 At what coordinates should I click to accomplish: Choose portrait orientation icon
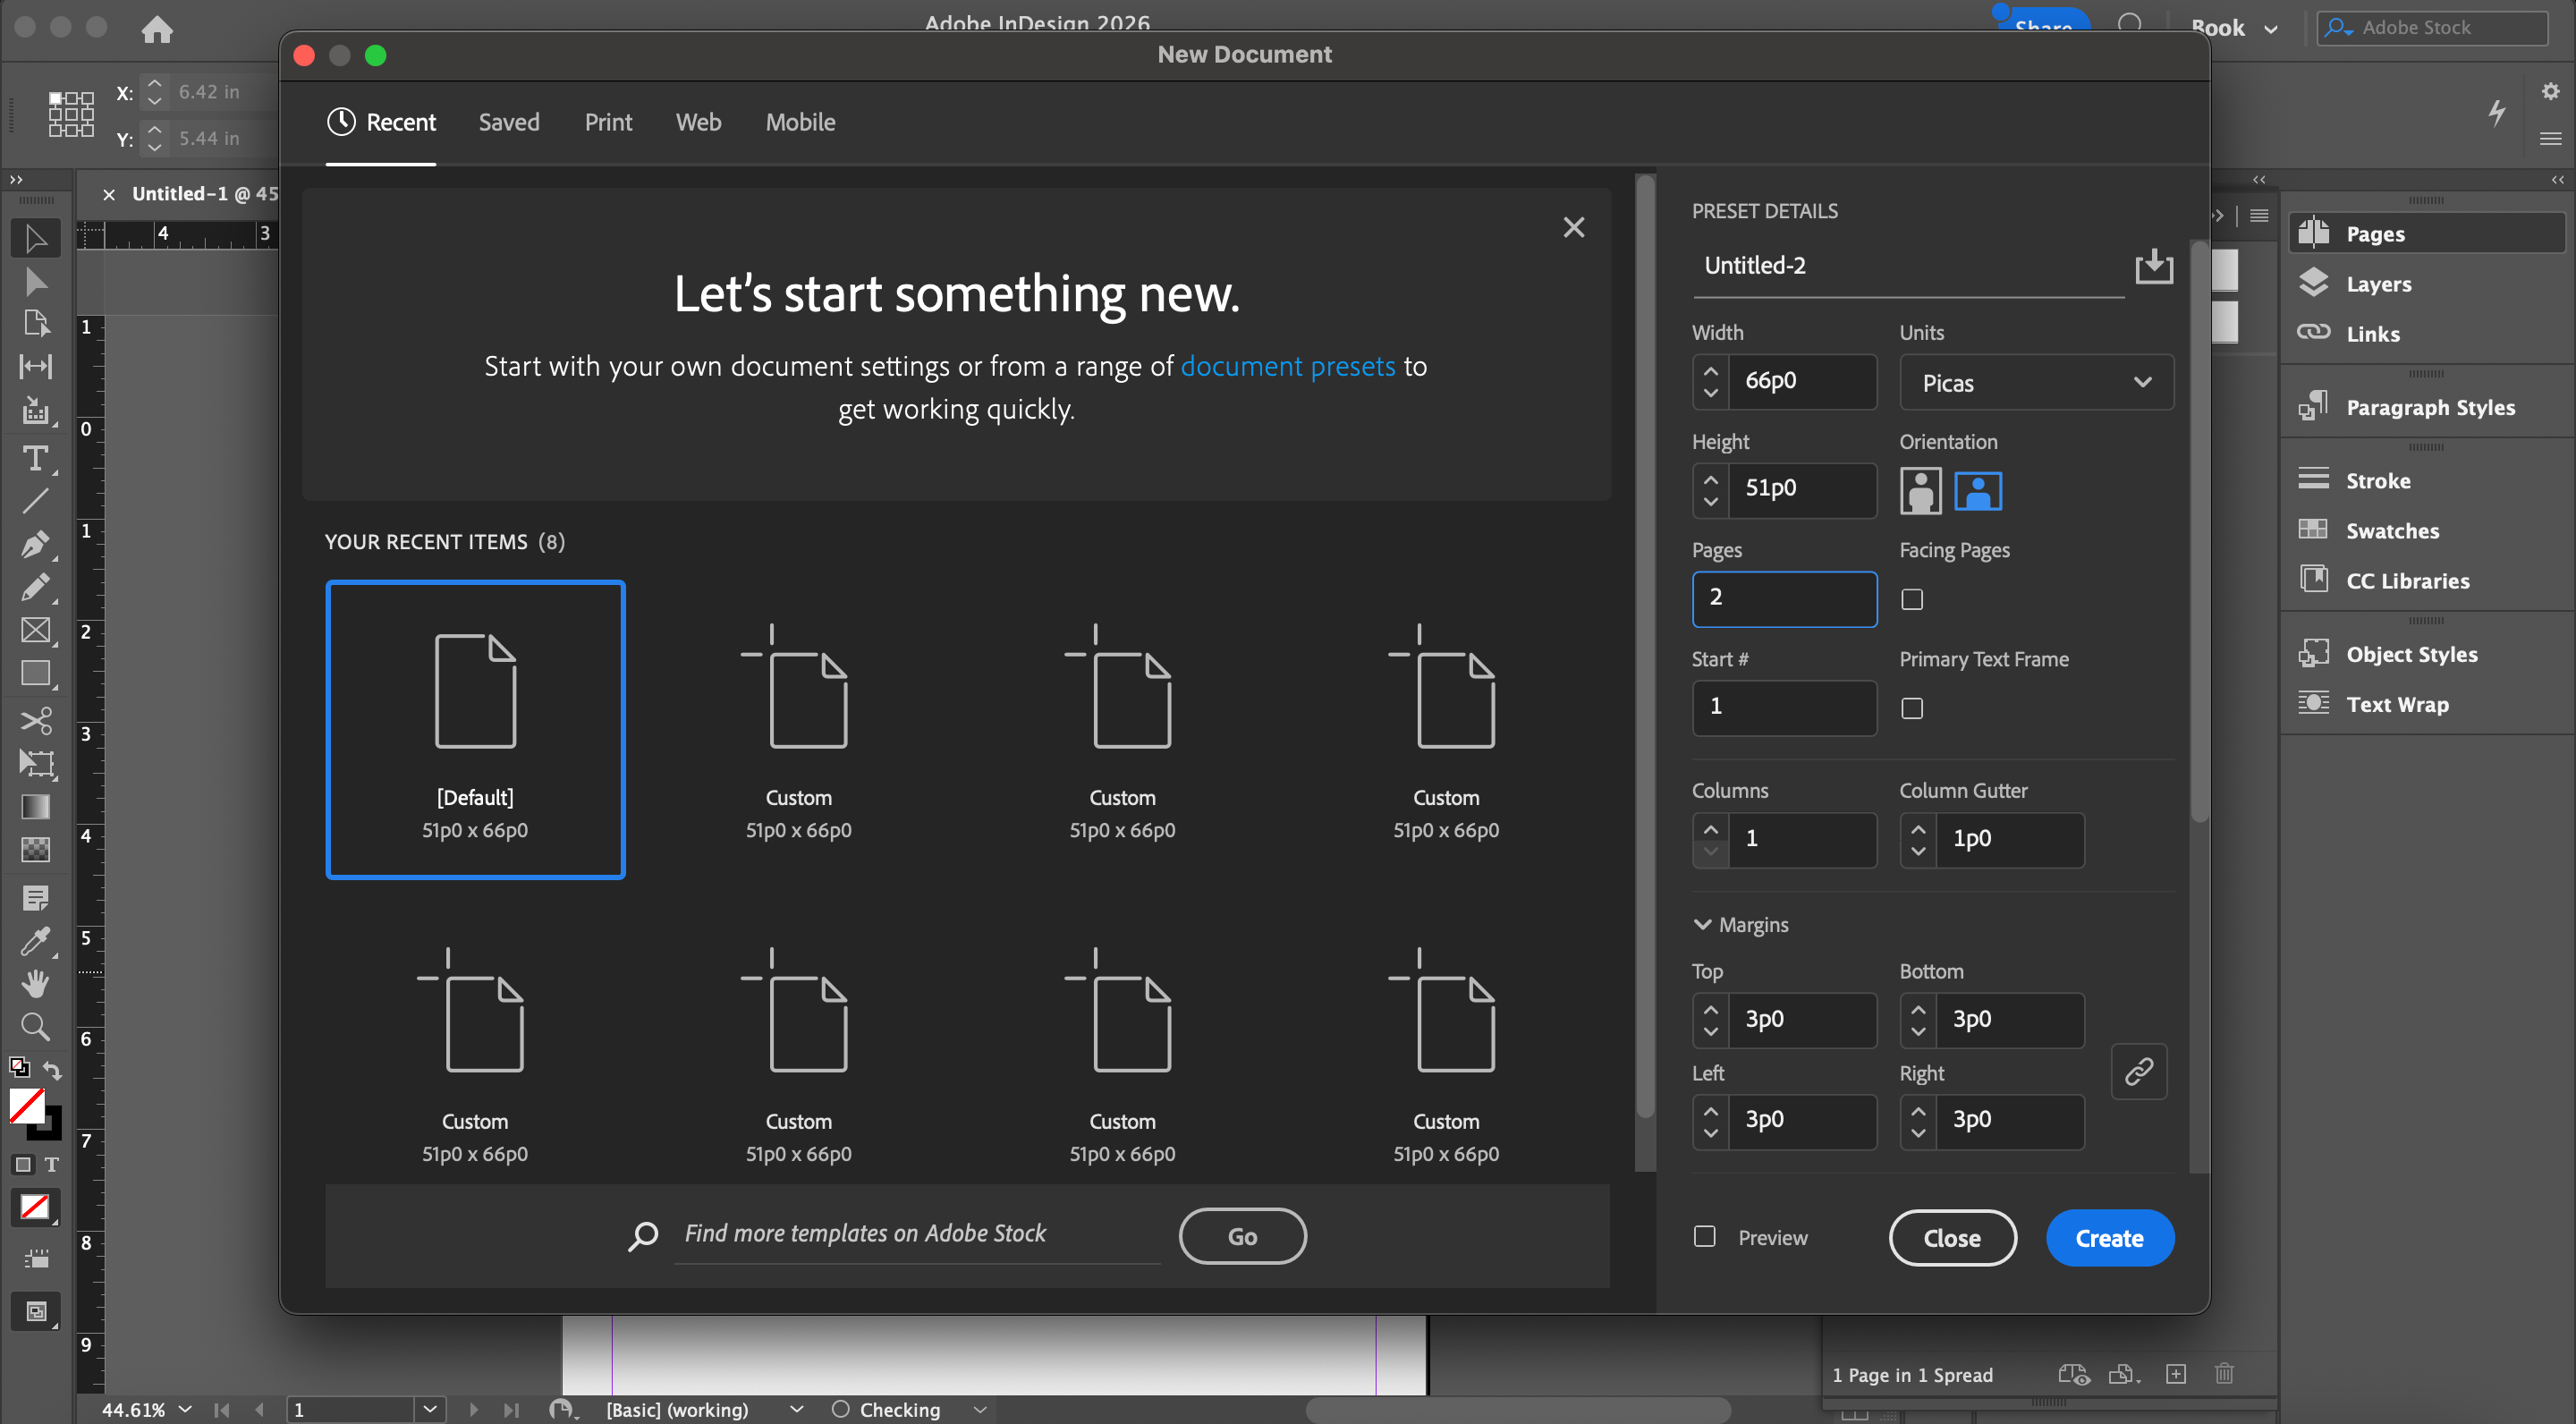point(1920,491)
